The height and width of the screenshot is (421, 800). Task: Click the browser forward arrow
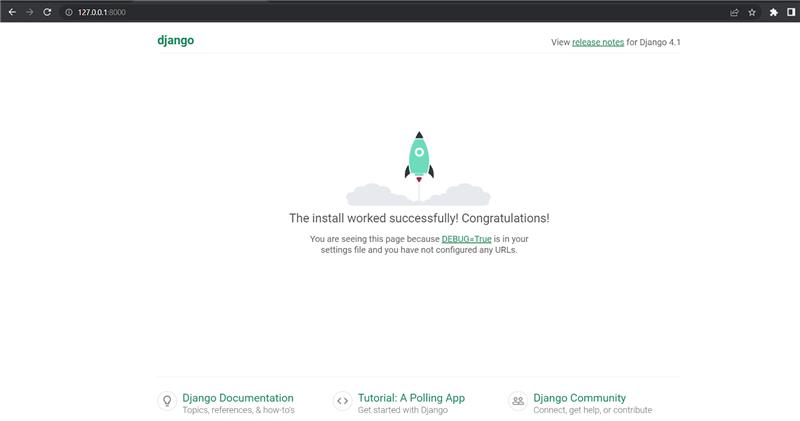[x=29, y=12]
